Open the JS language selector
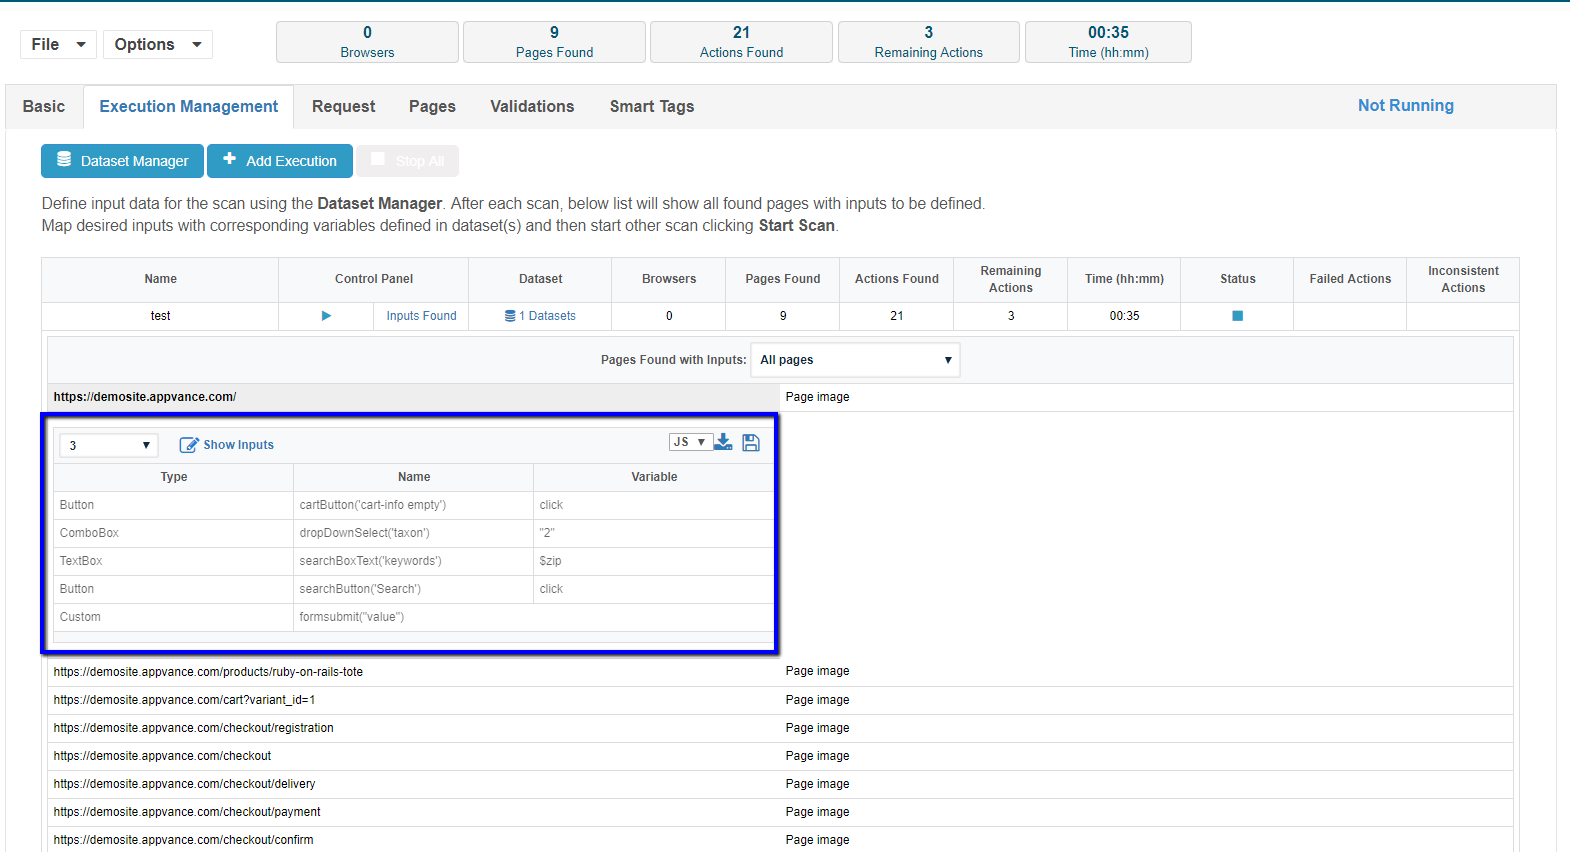1570x852 pixels. coord(689,442)
